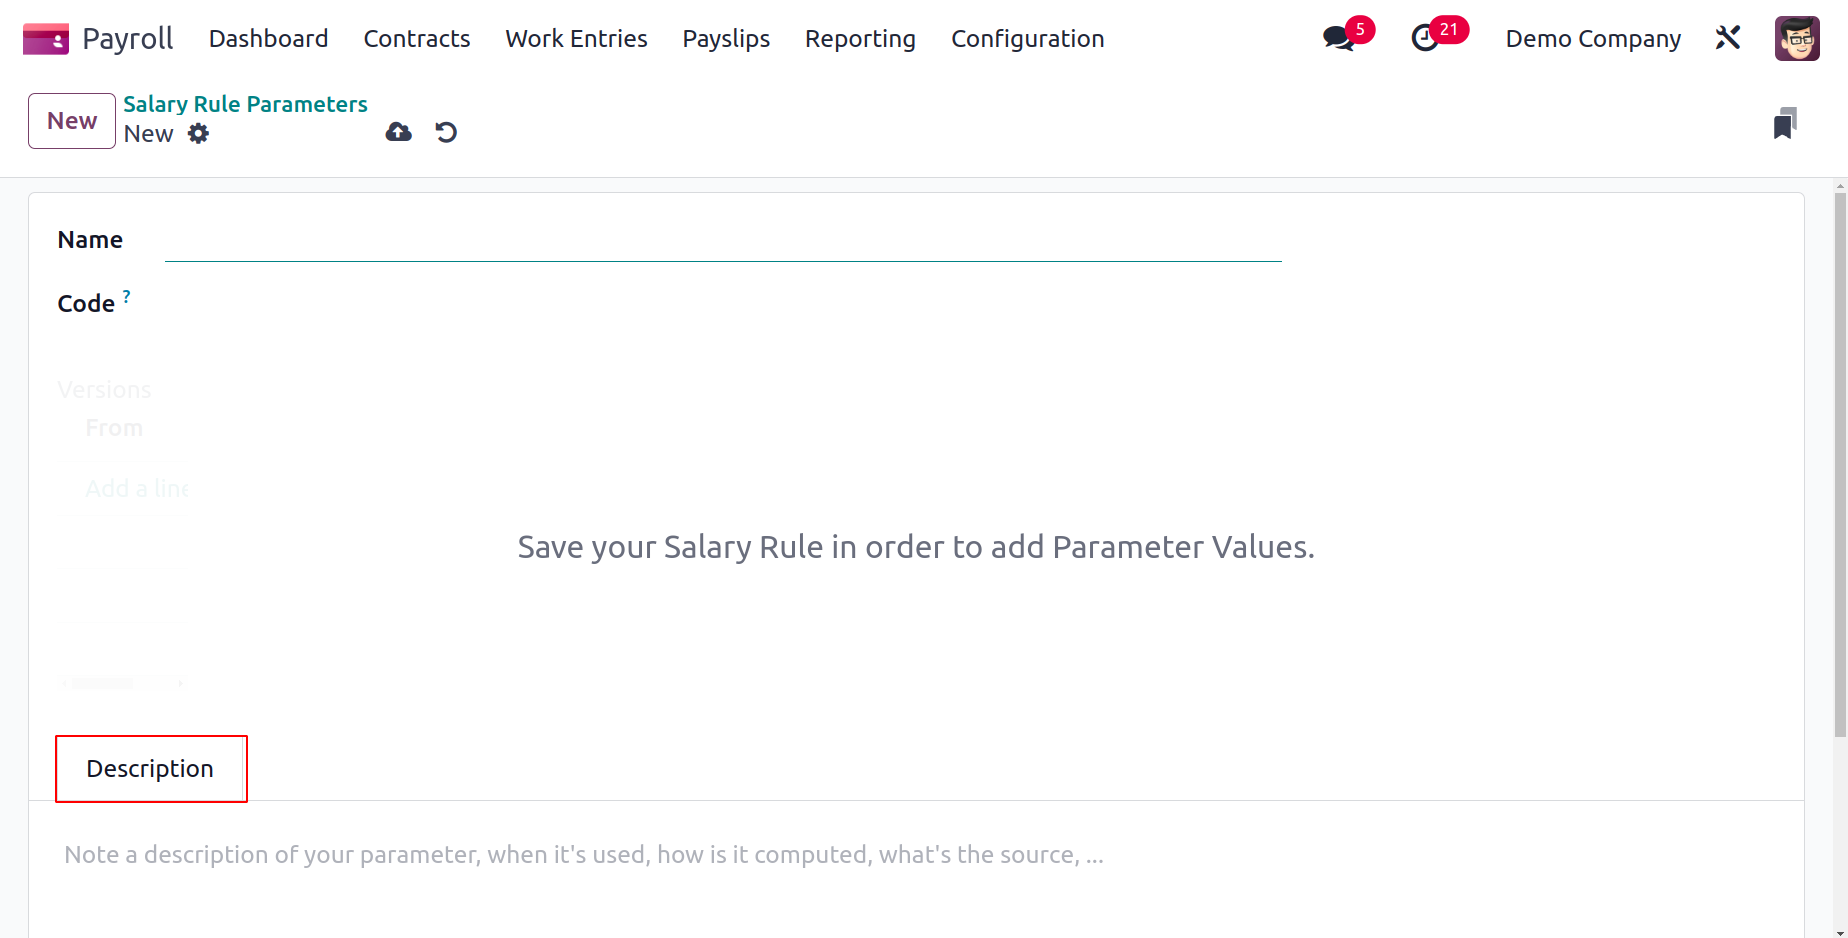1848x938 pixels.
Task: Open the activities clock icon showing 21
Action: coord(1425,39)
